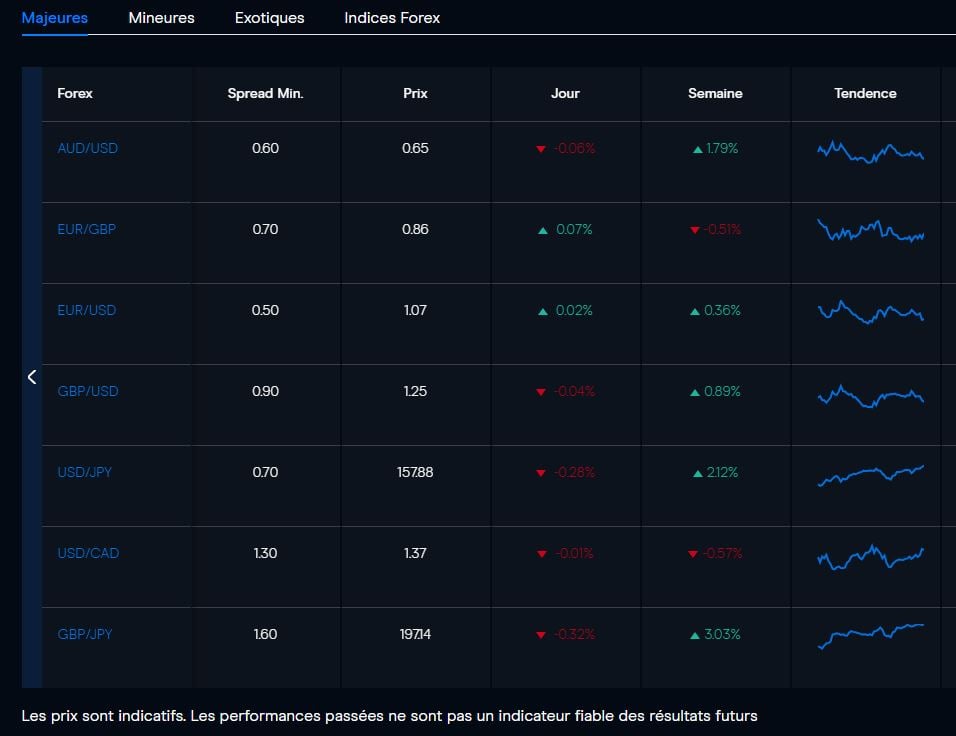Image resolution: width=956 pixels, height=736 pixels.
Task: Open the Indices Forex tab
Action: (391, 17)
